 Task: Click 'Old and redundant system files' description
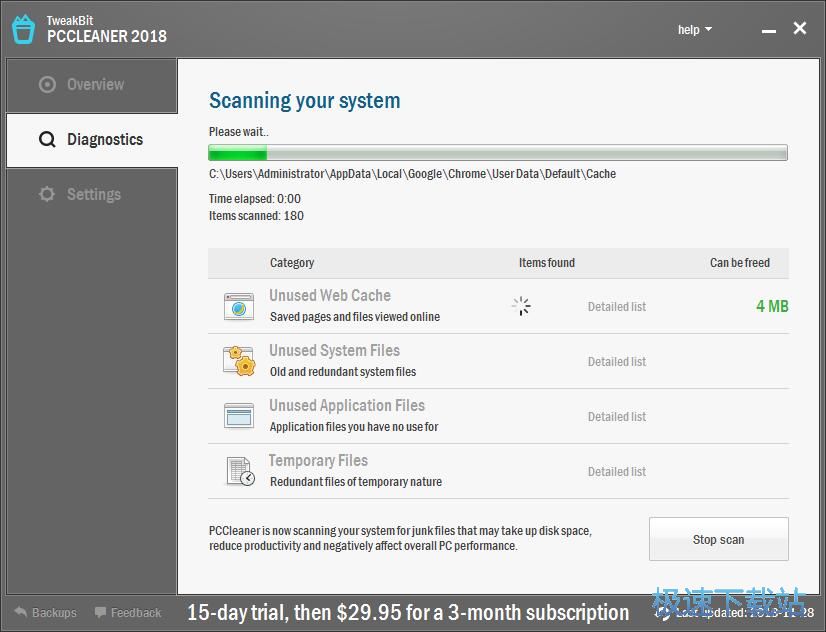point(343,372)
